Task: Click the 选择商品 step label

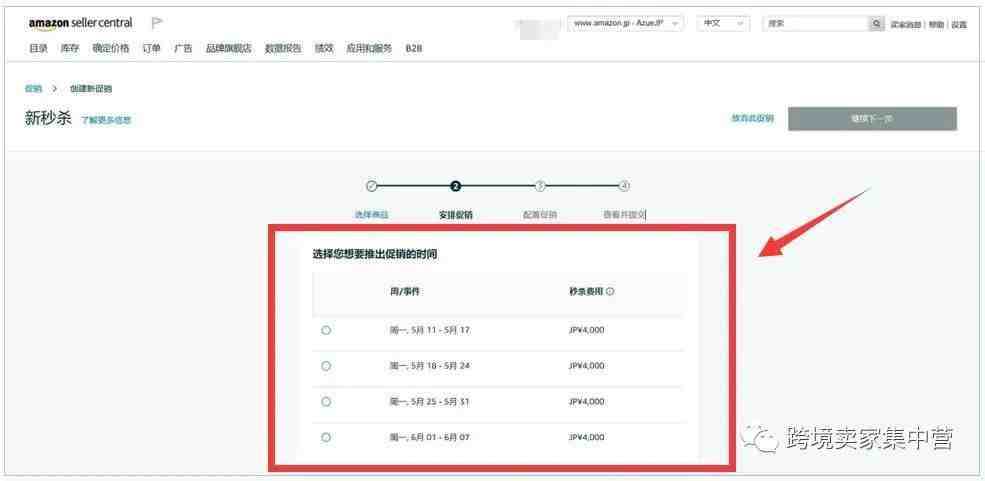Action: [371, 215]
